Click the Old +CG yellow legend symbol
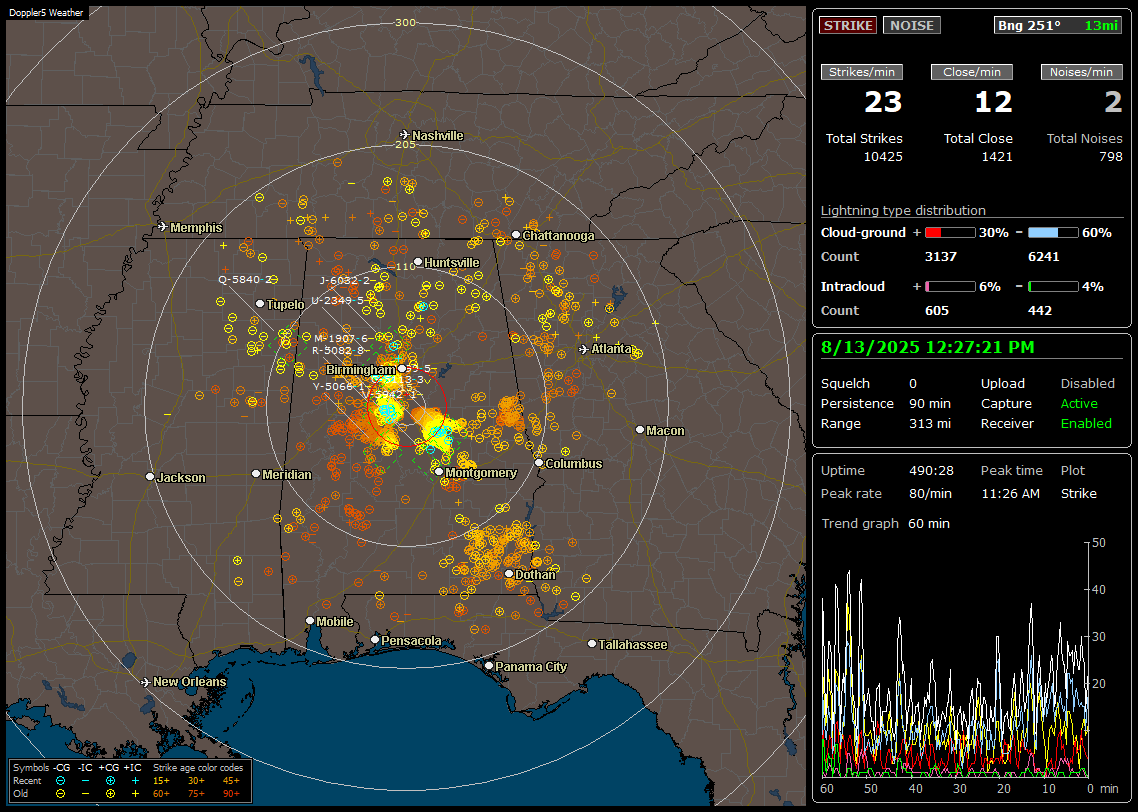The image size is (1138, 812). (x=110, y=794)
